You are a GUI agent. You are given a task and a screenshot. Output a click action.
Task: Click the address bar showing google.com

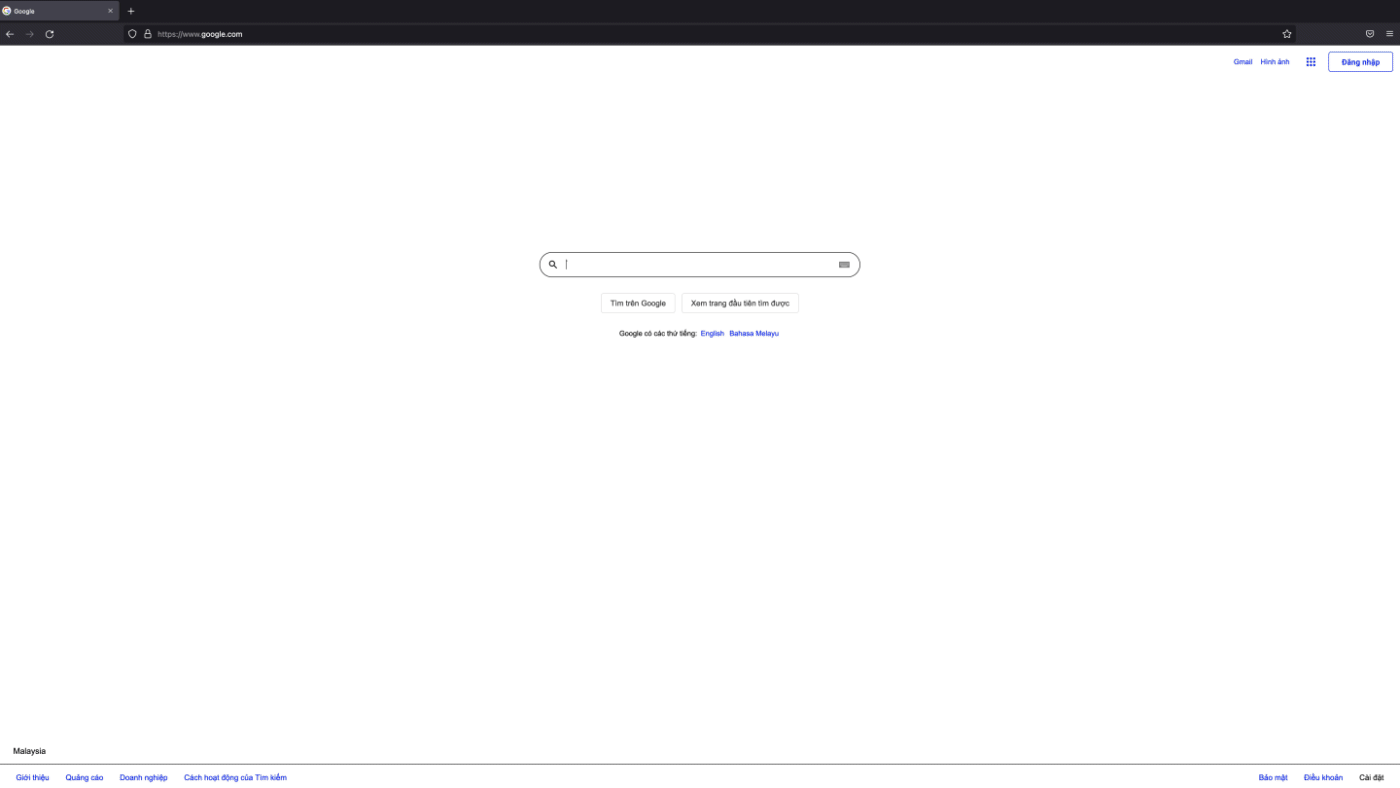710,34
